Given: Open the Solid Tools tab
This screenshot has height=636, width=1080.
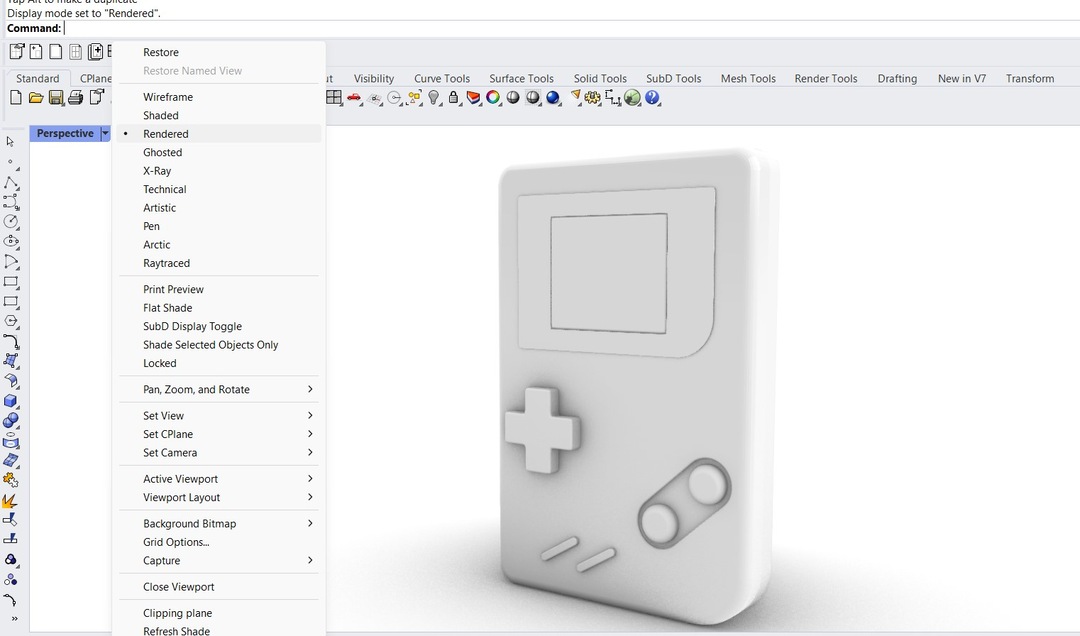Looking at the screenshot, I should 600,79.
